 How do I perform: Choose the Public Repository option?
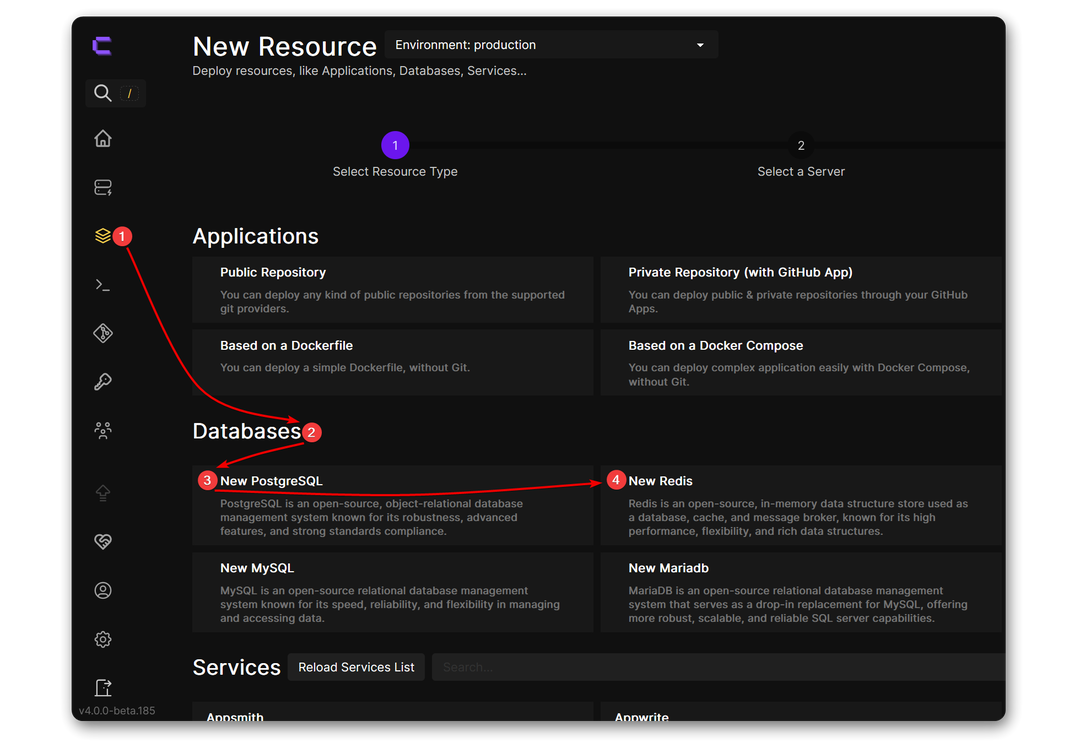tap(393, 290)
